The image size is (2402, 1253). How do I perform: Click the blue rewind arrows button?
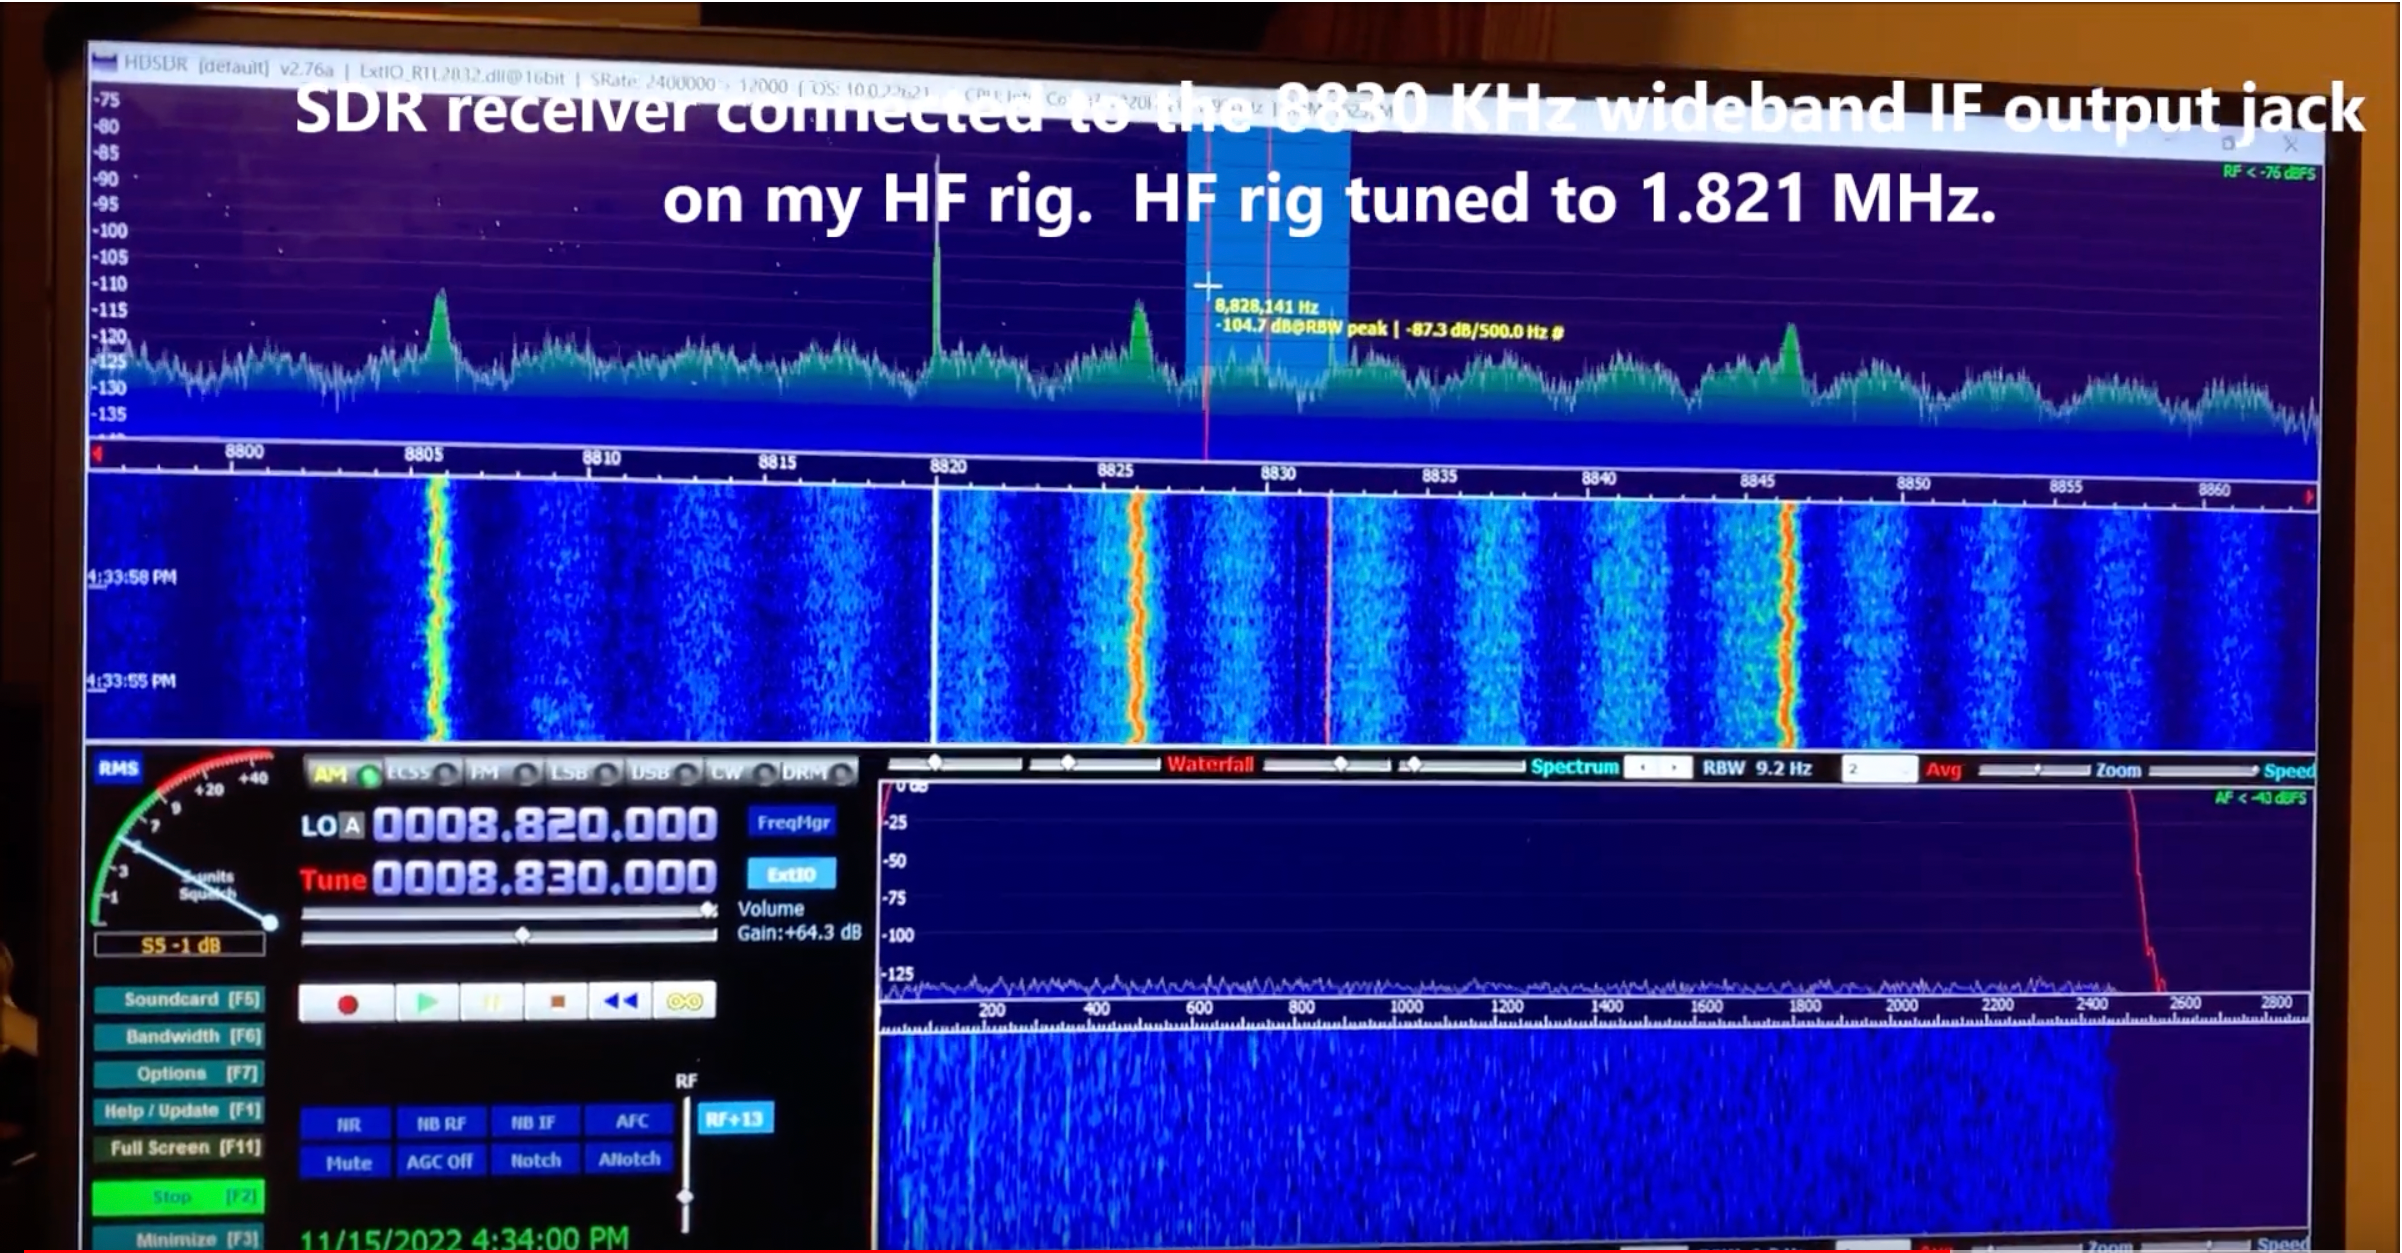[620, 1001]
